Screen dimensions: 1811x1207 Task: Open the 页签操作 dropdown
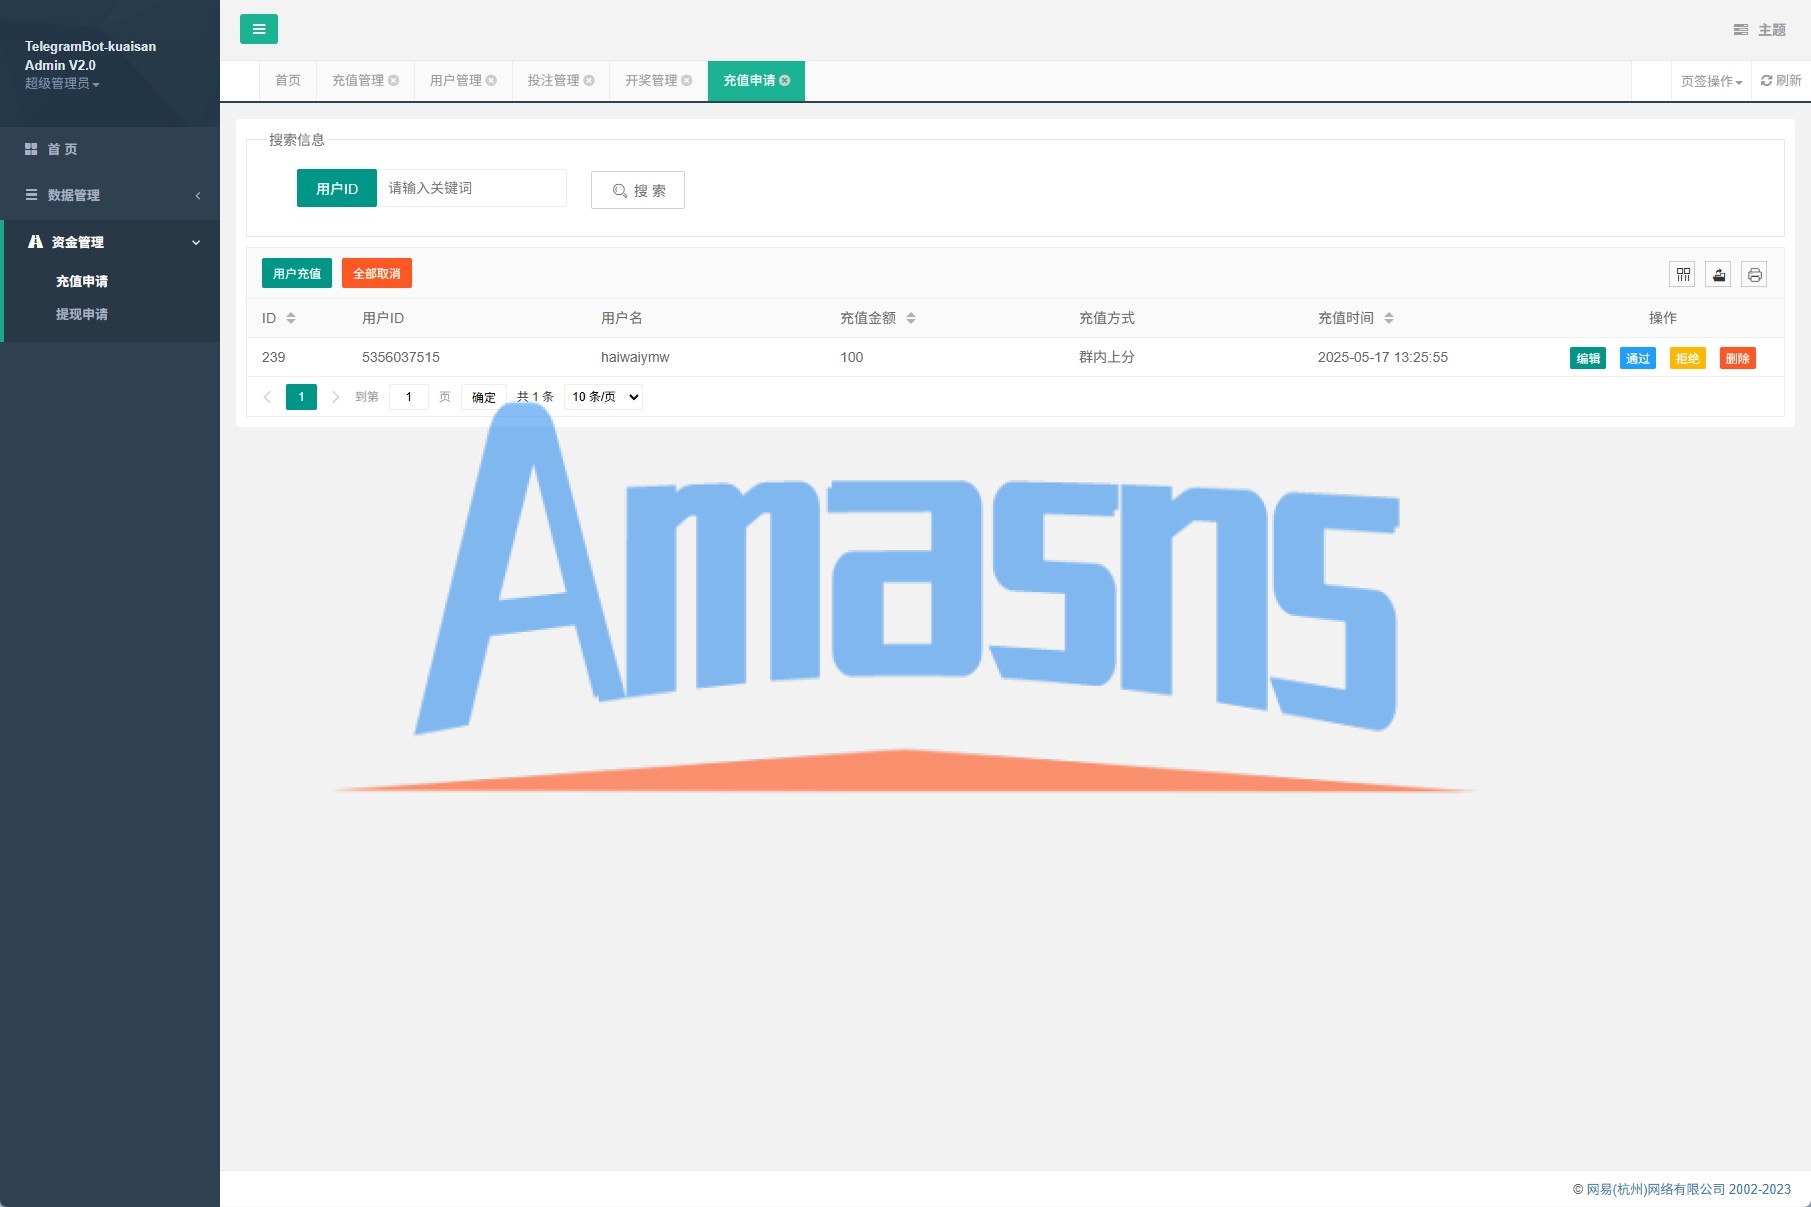point(1711,81)
